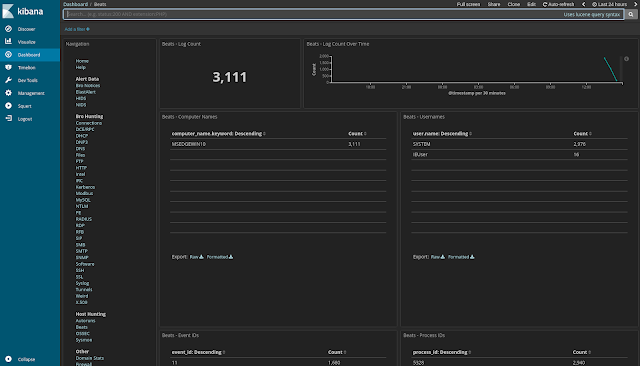
Task: Open Help link in Navigation panel
Action: point(80,67)
